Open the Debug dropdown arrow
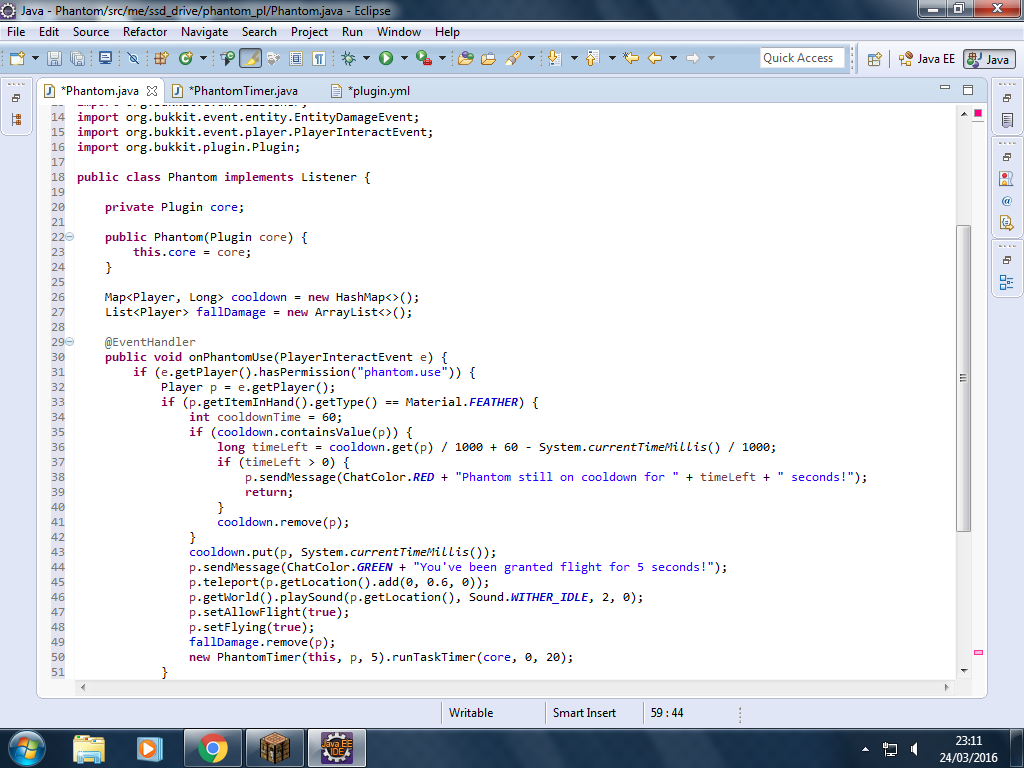 (x=366, y=58)
